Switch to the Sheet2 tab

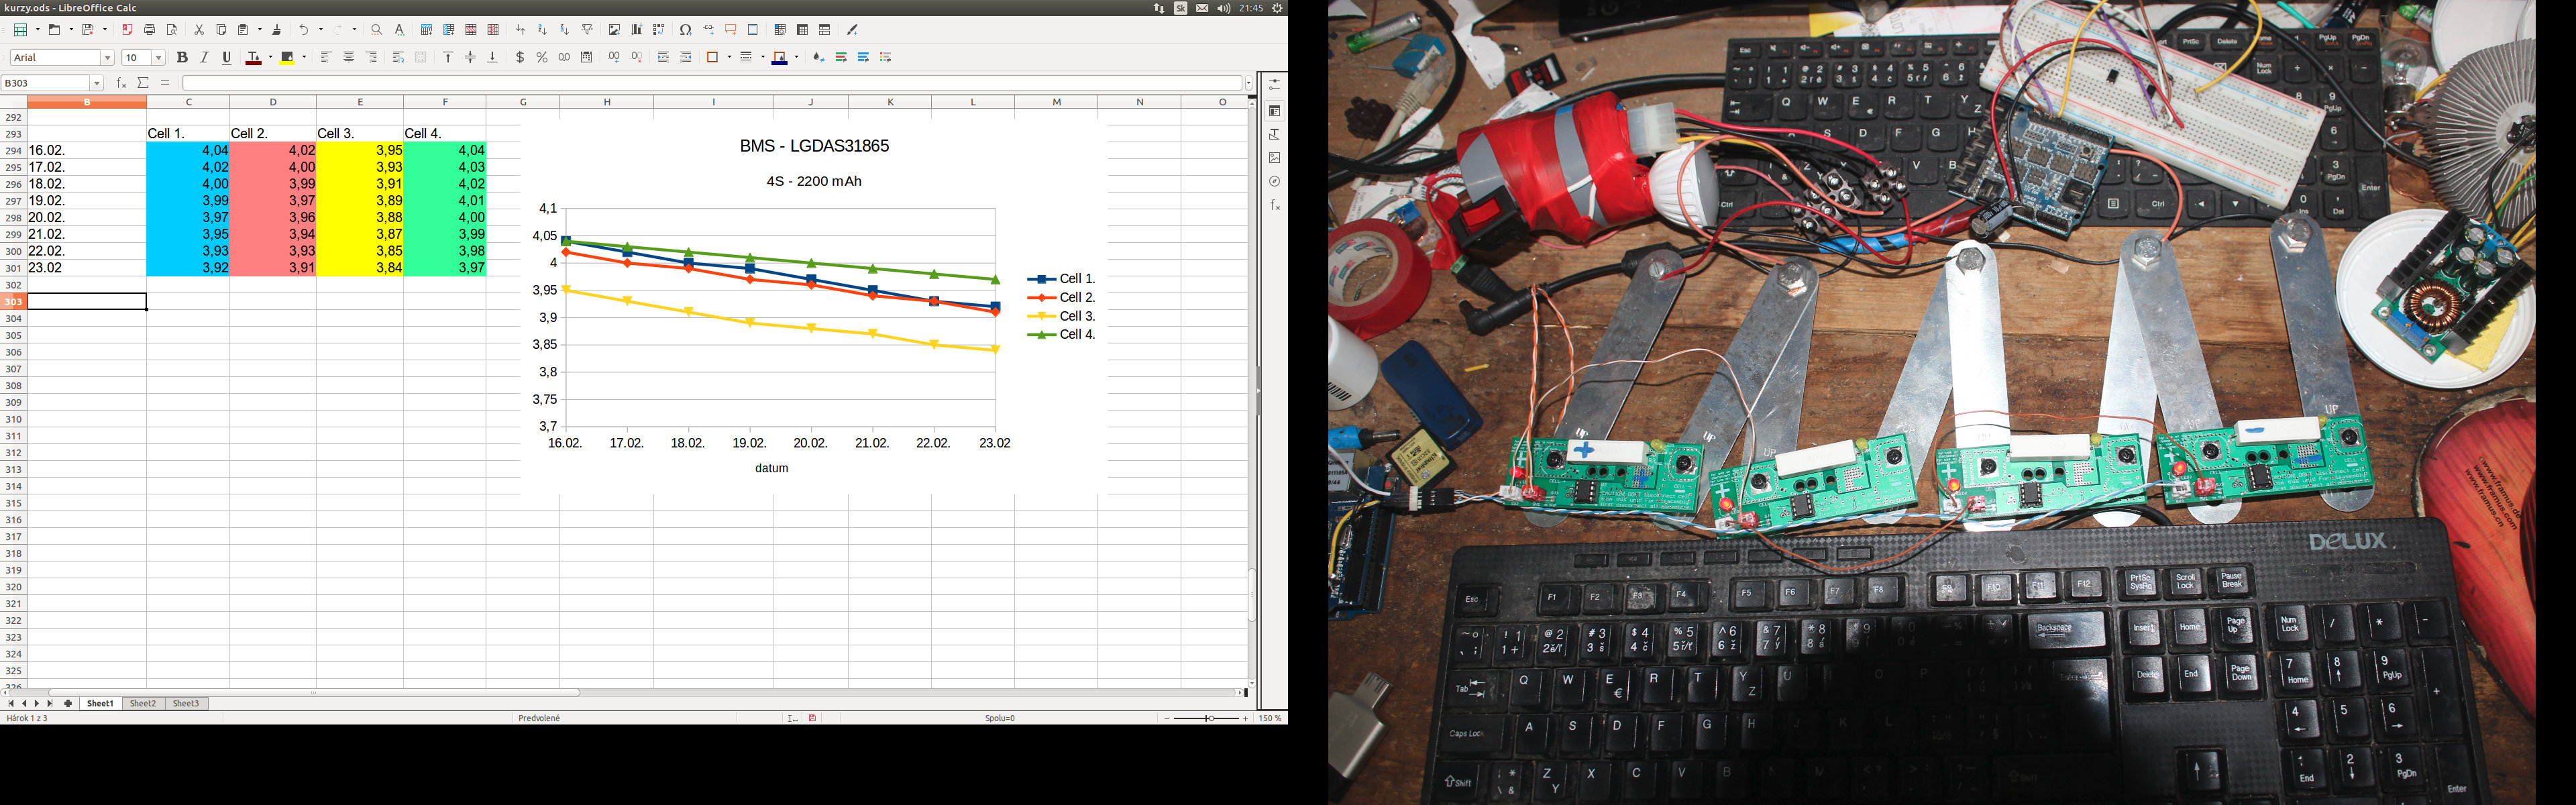coord(143,703)
